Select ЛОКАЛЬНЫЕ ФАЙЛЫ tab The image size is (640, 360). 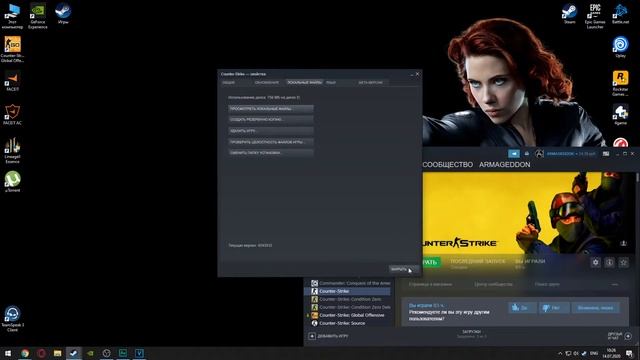pyautogui.click(x=304, y=82)
